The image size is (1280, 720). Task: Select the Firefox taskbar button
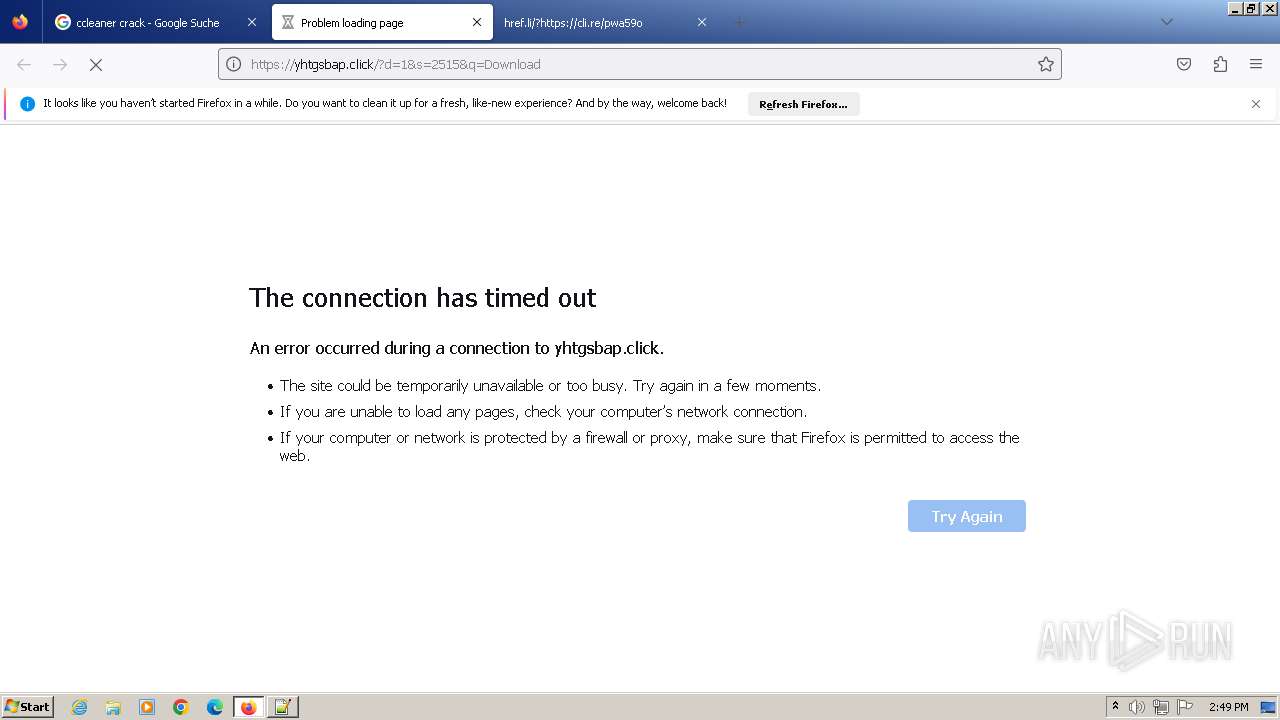click(x=249, y=707)
